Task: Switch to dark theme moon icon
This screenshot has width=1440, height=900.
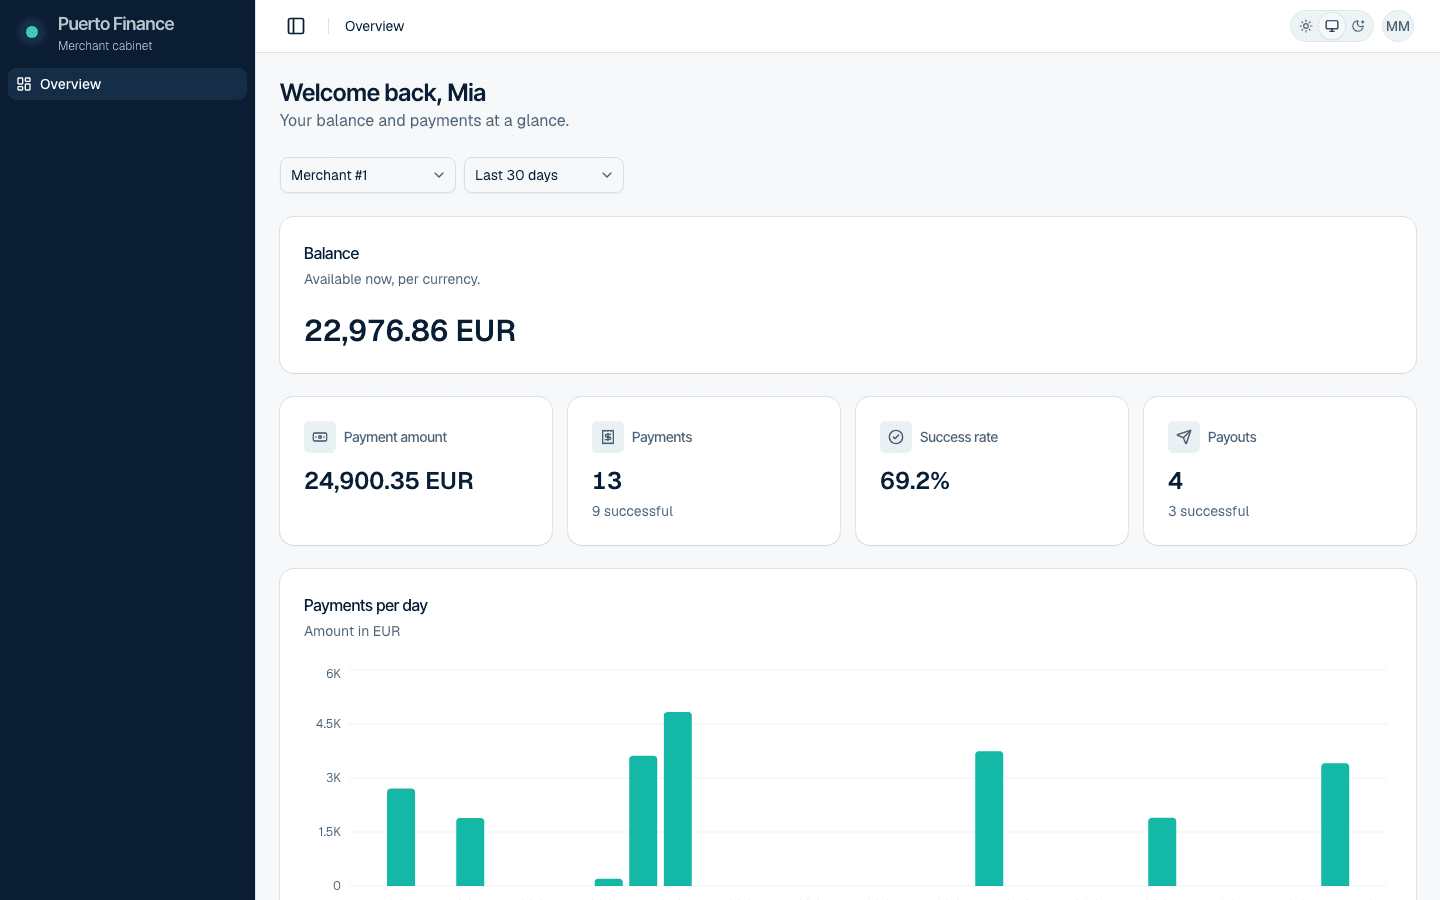Action: pyautogui.click(x=1358, y=26)
